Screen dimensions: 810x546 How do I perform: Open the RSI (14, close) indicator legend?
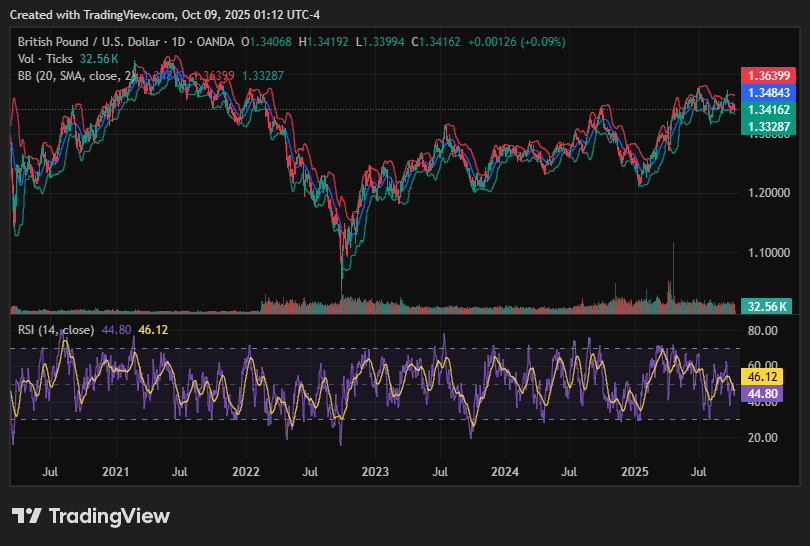coord(56,329)
